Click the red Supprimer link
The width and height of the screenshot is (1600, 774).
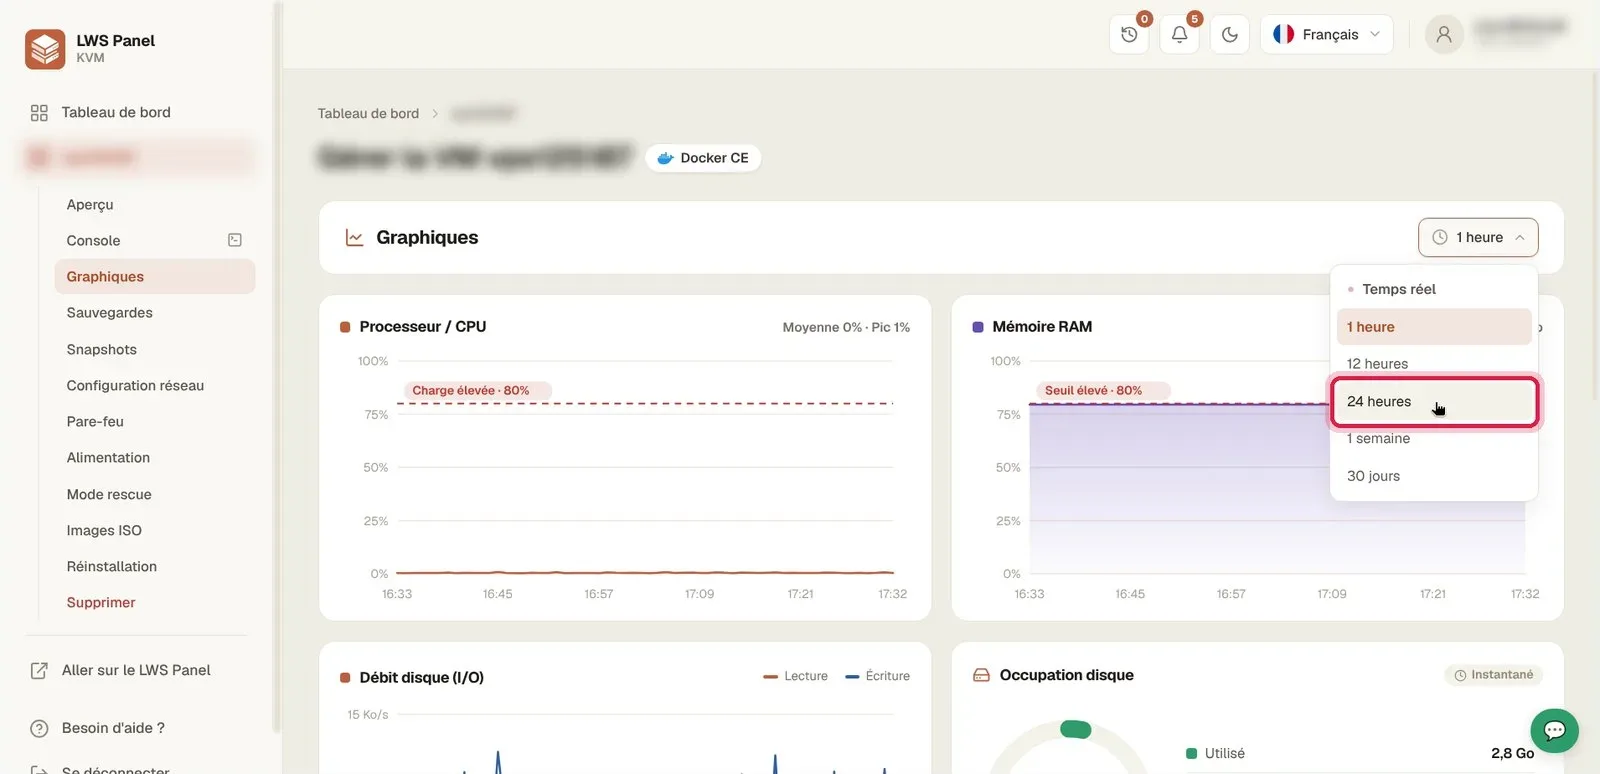pyautogui.click(x=101, y=603)
